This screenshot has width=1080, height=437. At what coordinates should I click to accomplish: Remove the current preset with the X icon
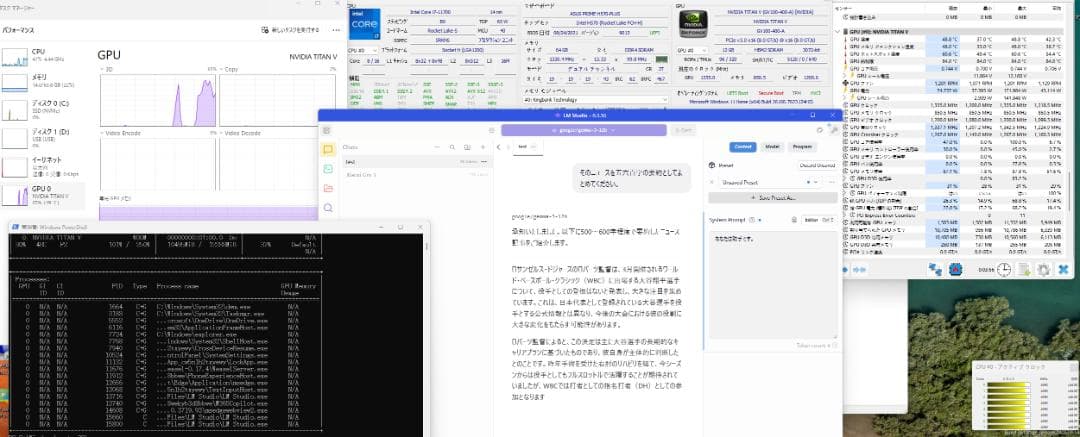(x=712, y=183)
